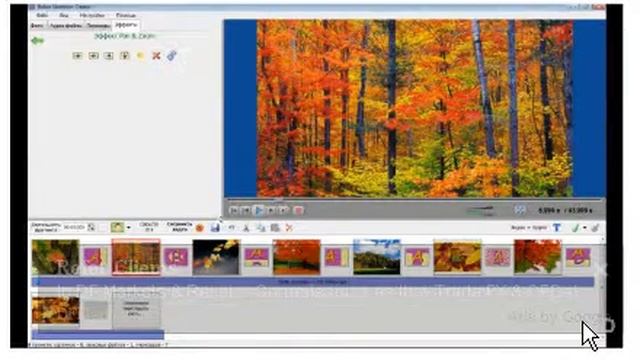640x360 pixels.
Task: Open dropdown arrow beside green check mark
Action: coord(584,228)
